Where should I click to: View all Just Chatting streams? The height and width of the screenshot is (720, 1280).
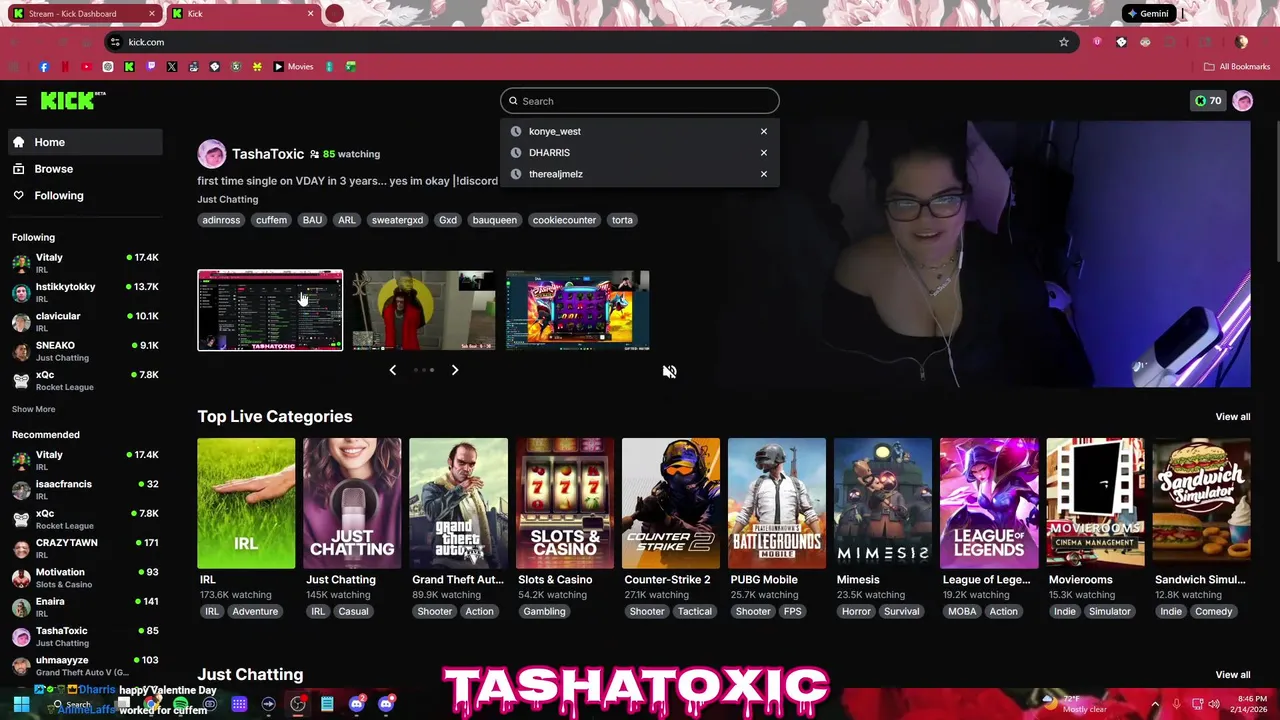click(1232, 675)
